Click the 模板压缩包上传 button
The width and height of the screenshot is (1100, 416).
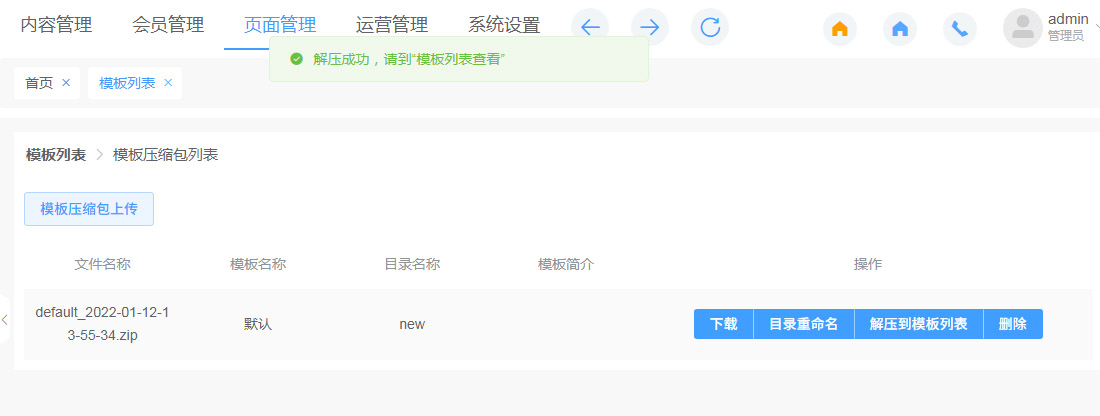pos(89,209)
